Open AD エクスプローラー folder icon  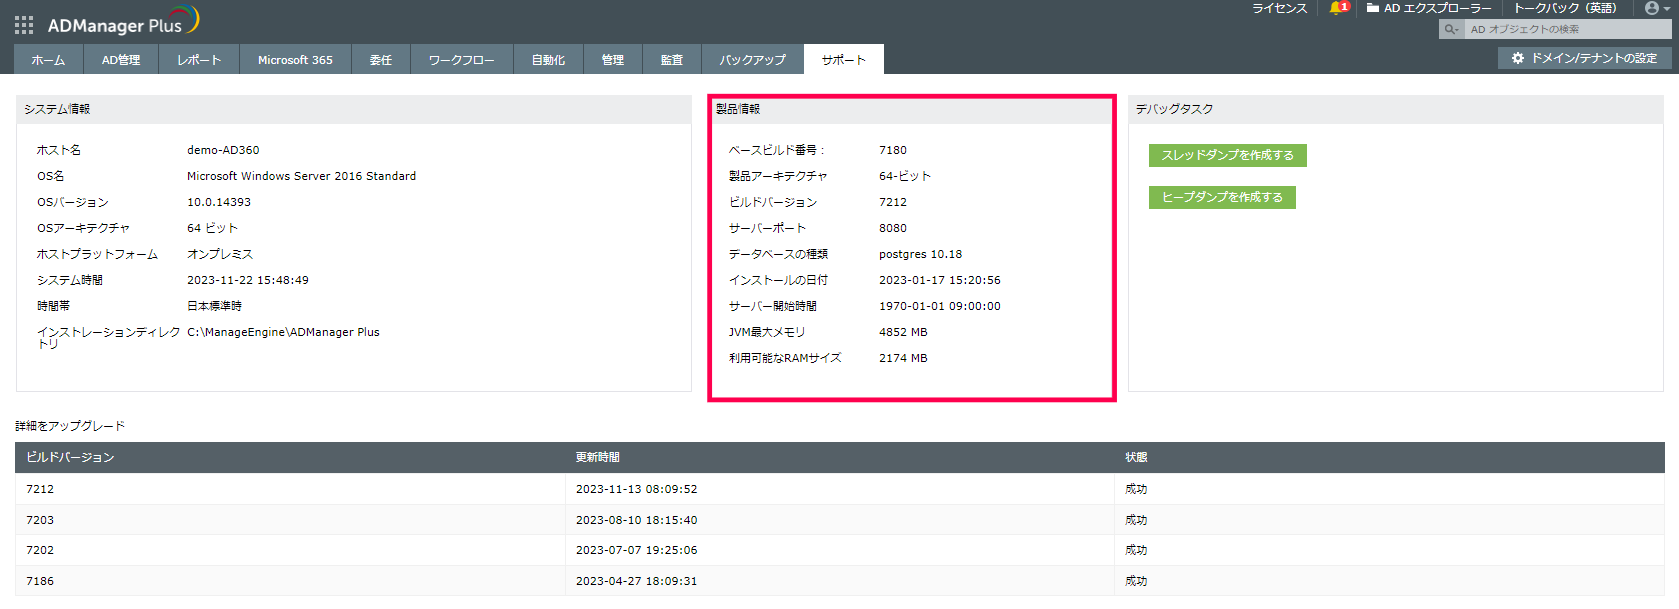click(x=1373, y=8)
